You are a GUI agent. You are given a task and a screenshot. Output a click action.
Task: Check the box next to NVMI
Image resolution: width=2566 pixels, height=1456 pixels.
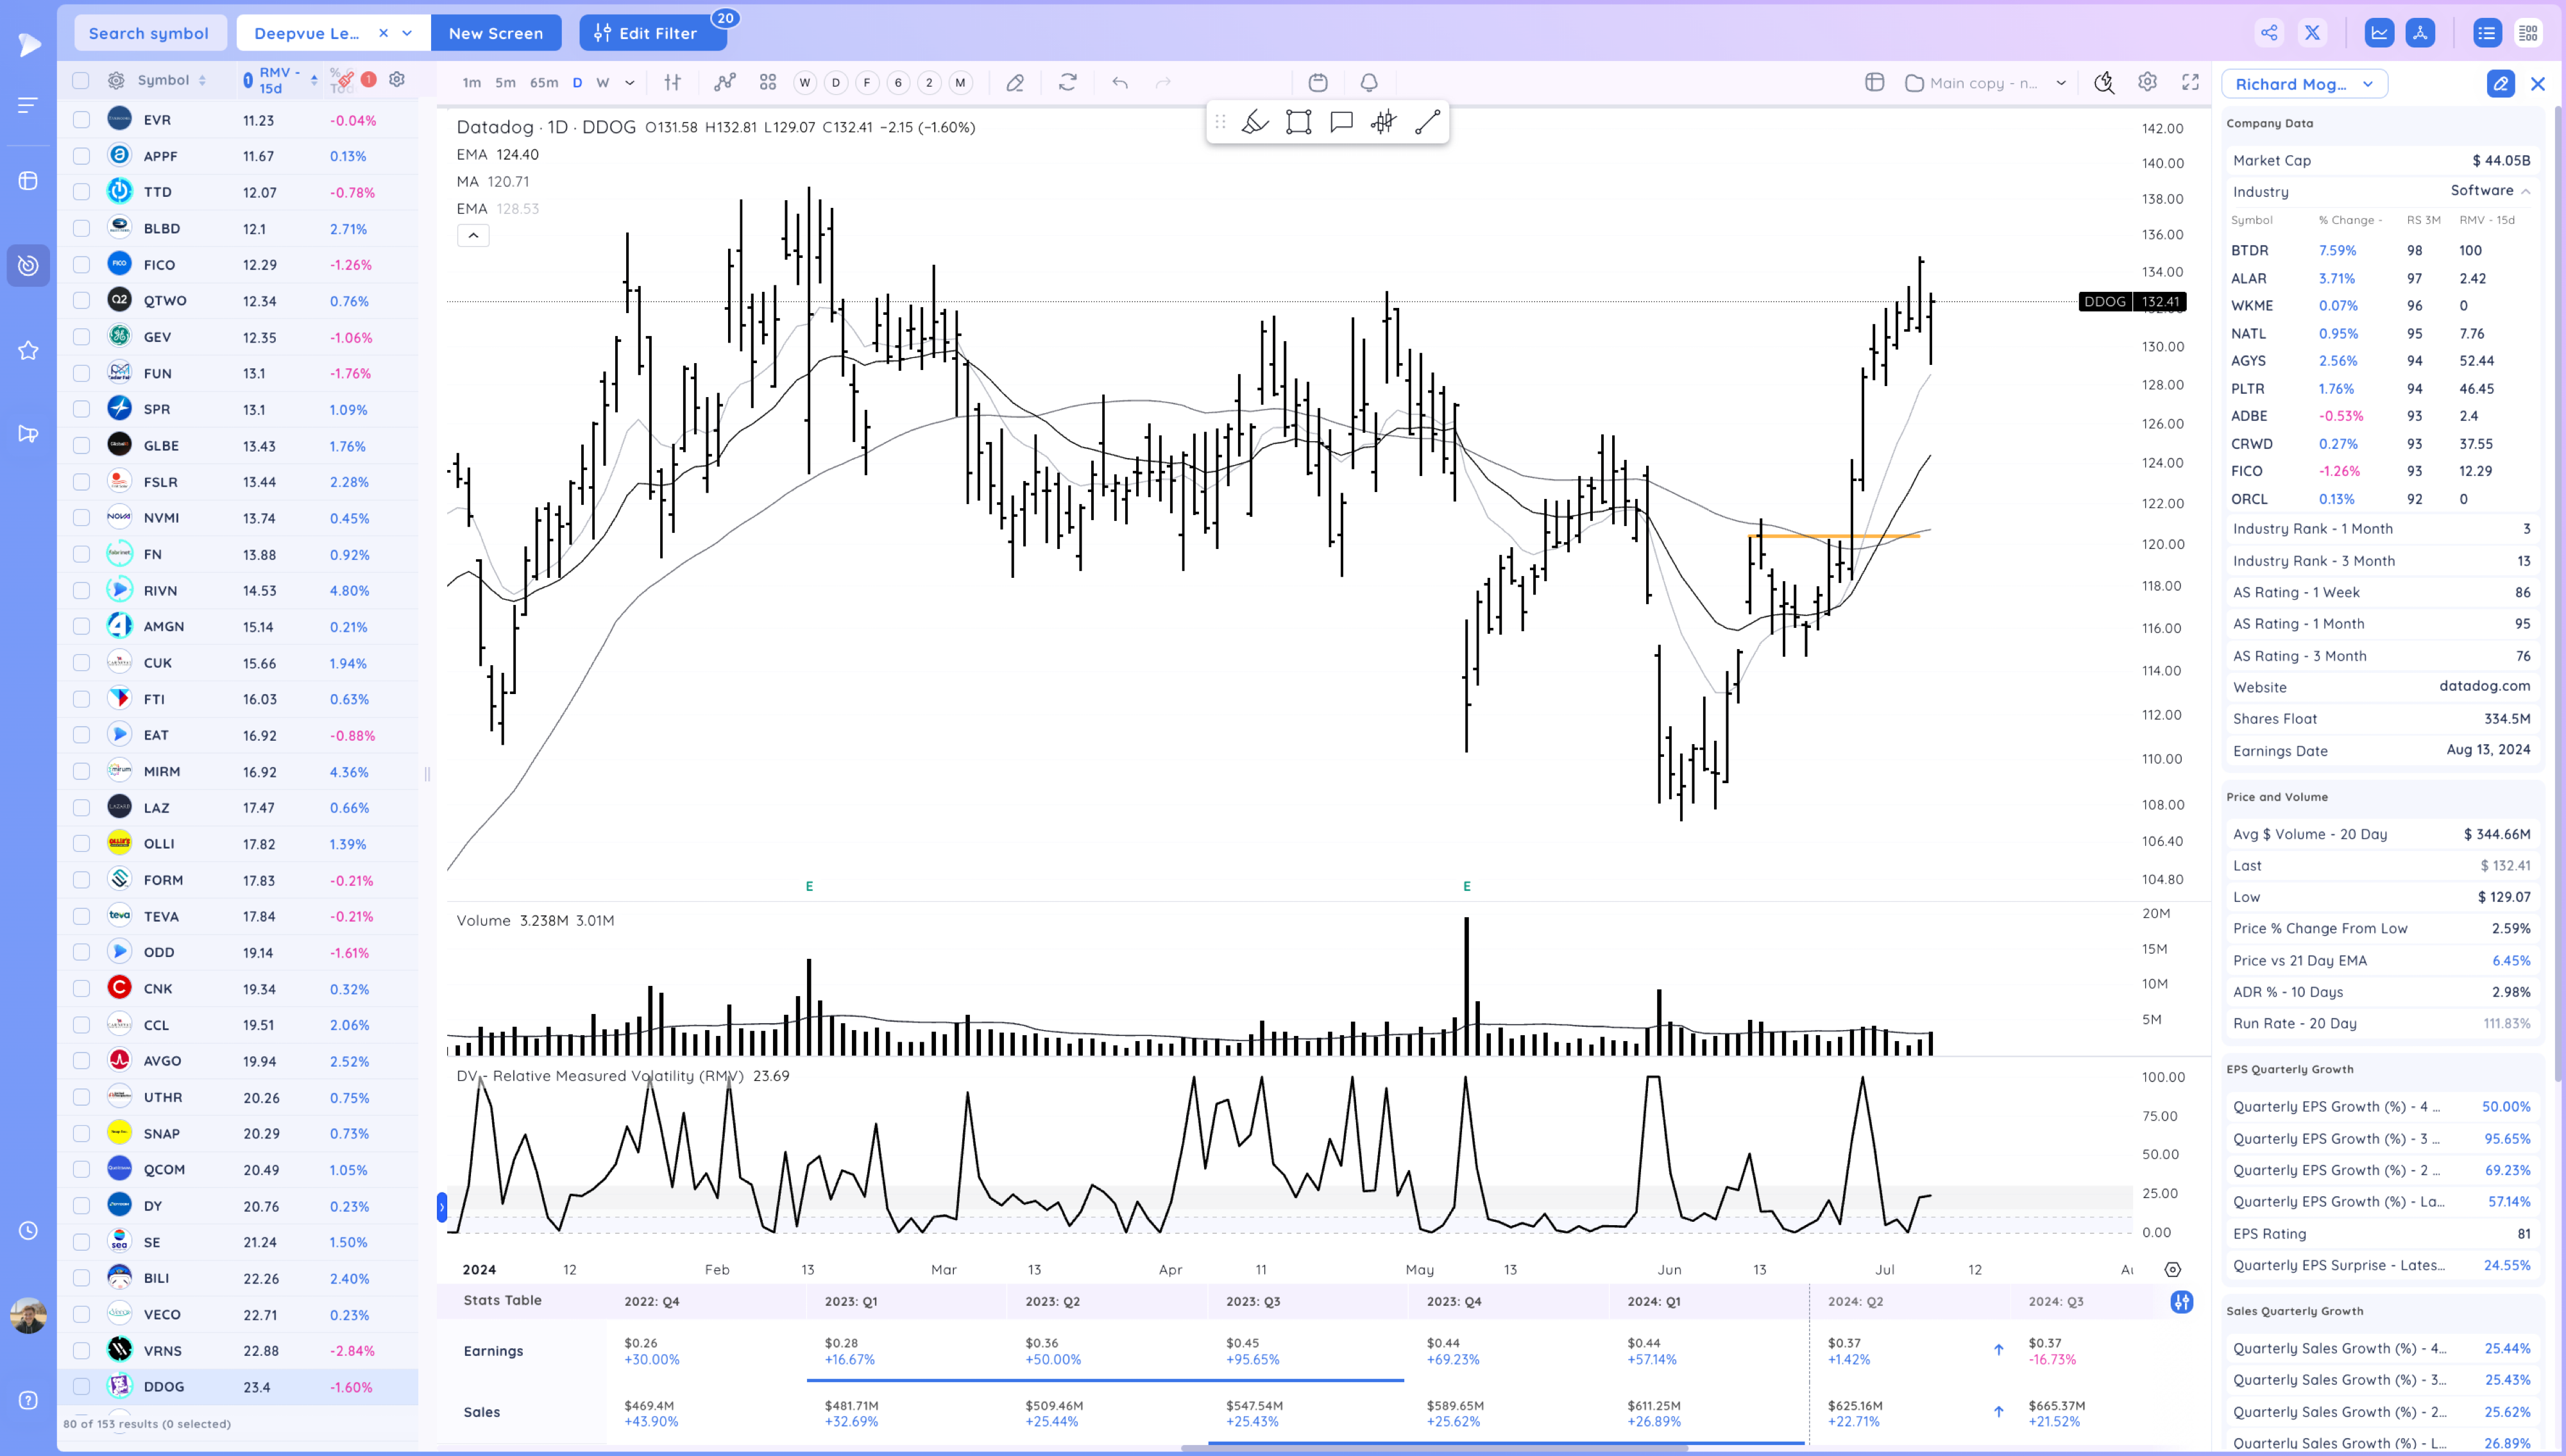(81, 518)
